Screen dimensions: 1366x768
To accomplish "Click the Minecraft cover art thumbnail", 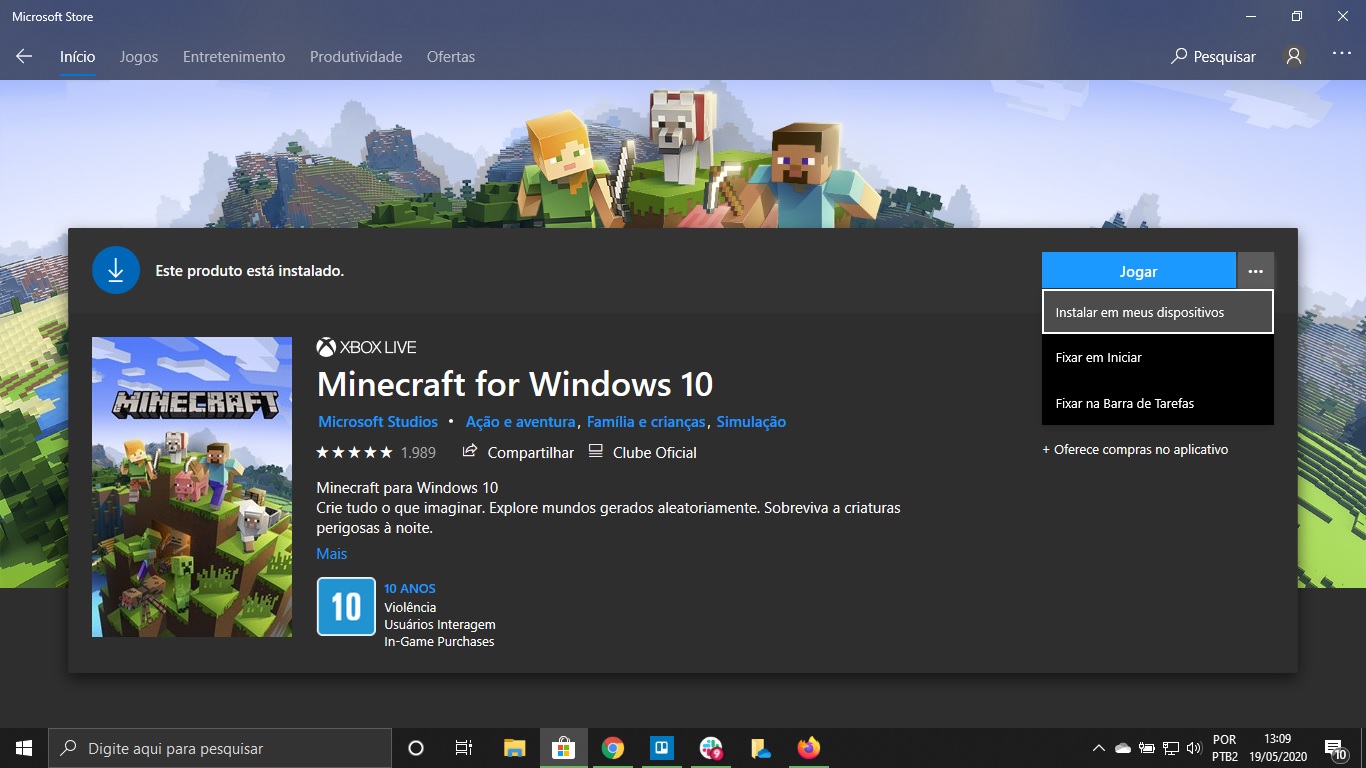I will (x=192, y=487).
